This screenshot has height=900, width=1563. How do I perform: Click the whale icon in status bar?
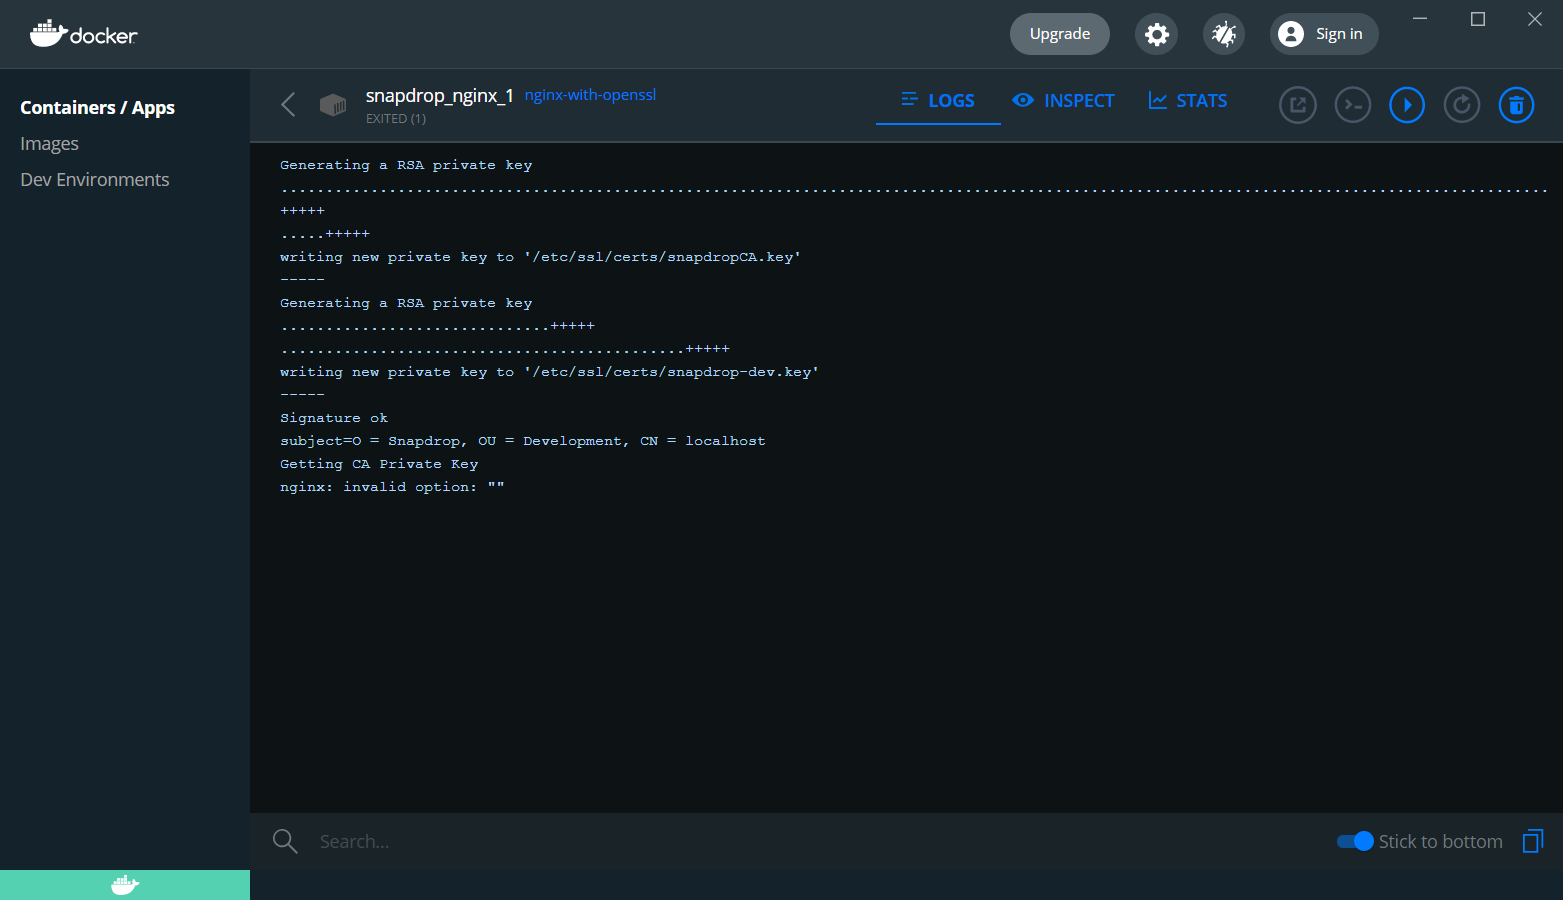point(124,885)
